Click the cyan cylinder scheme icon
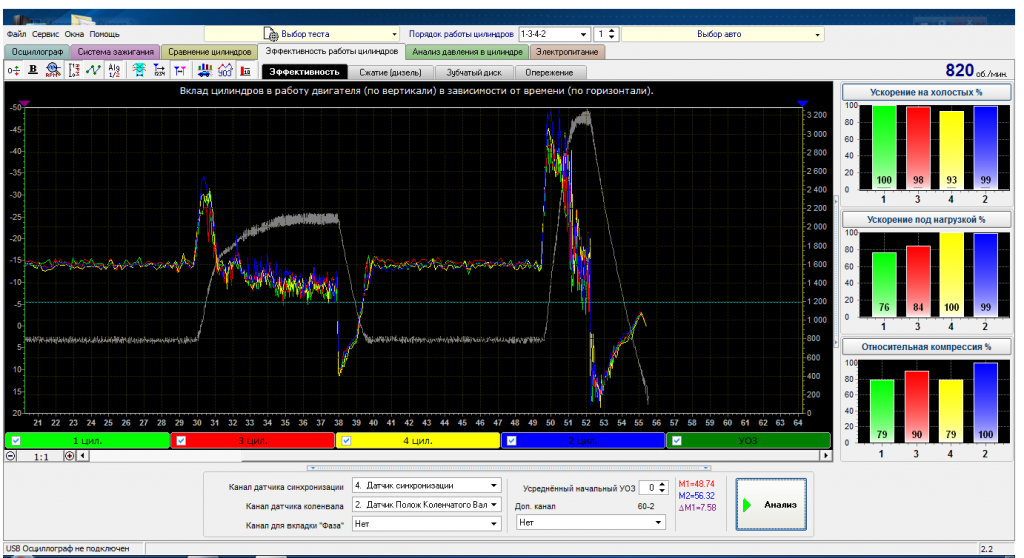This screenshot has width=1024, height=558. (138, 71)
